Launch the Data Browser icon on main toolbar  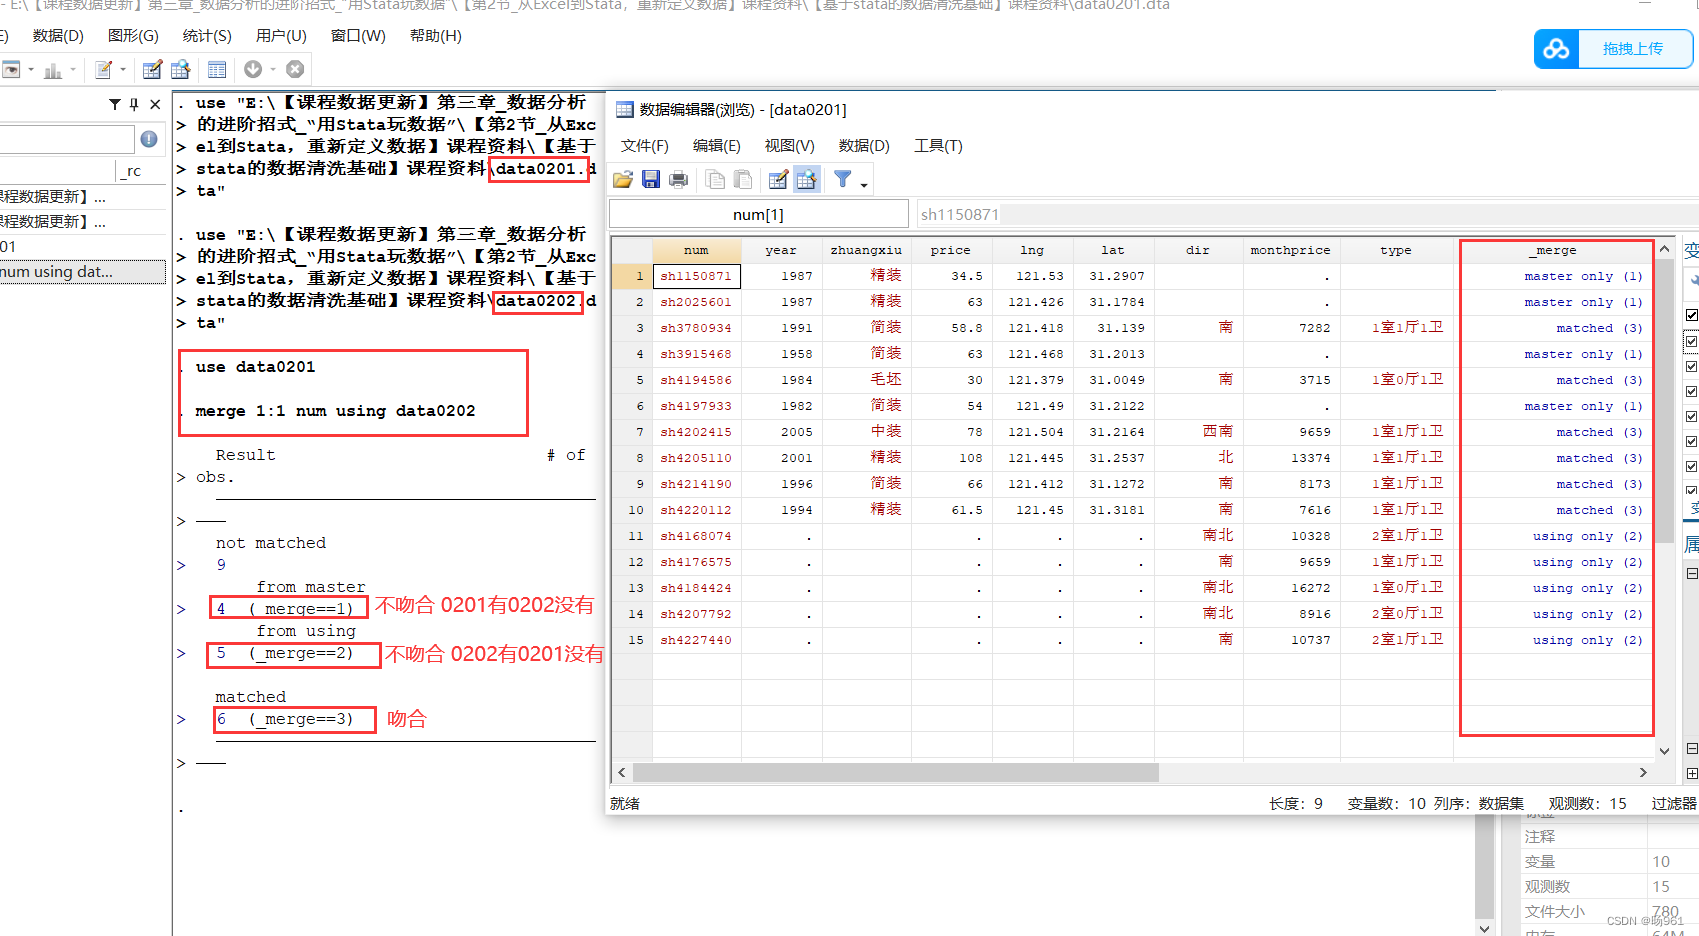click(181, 69)
